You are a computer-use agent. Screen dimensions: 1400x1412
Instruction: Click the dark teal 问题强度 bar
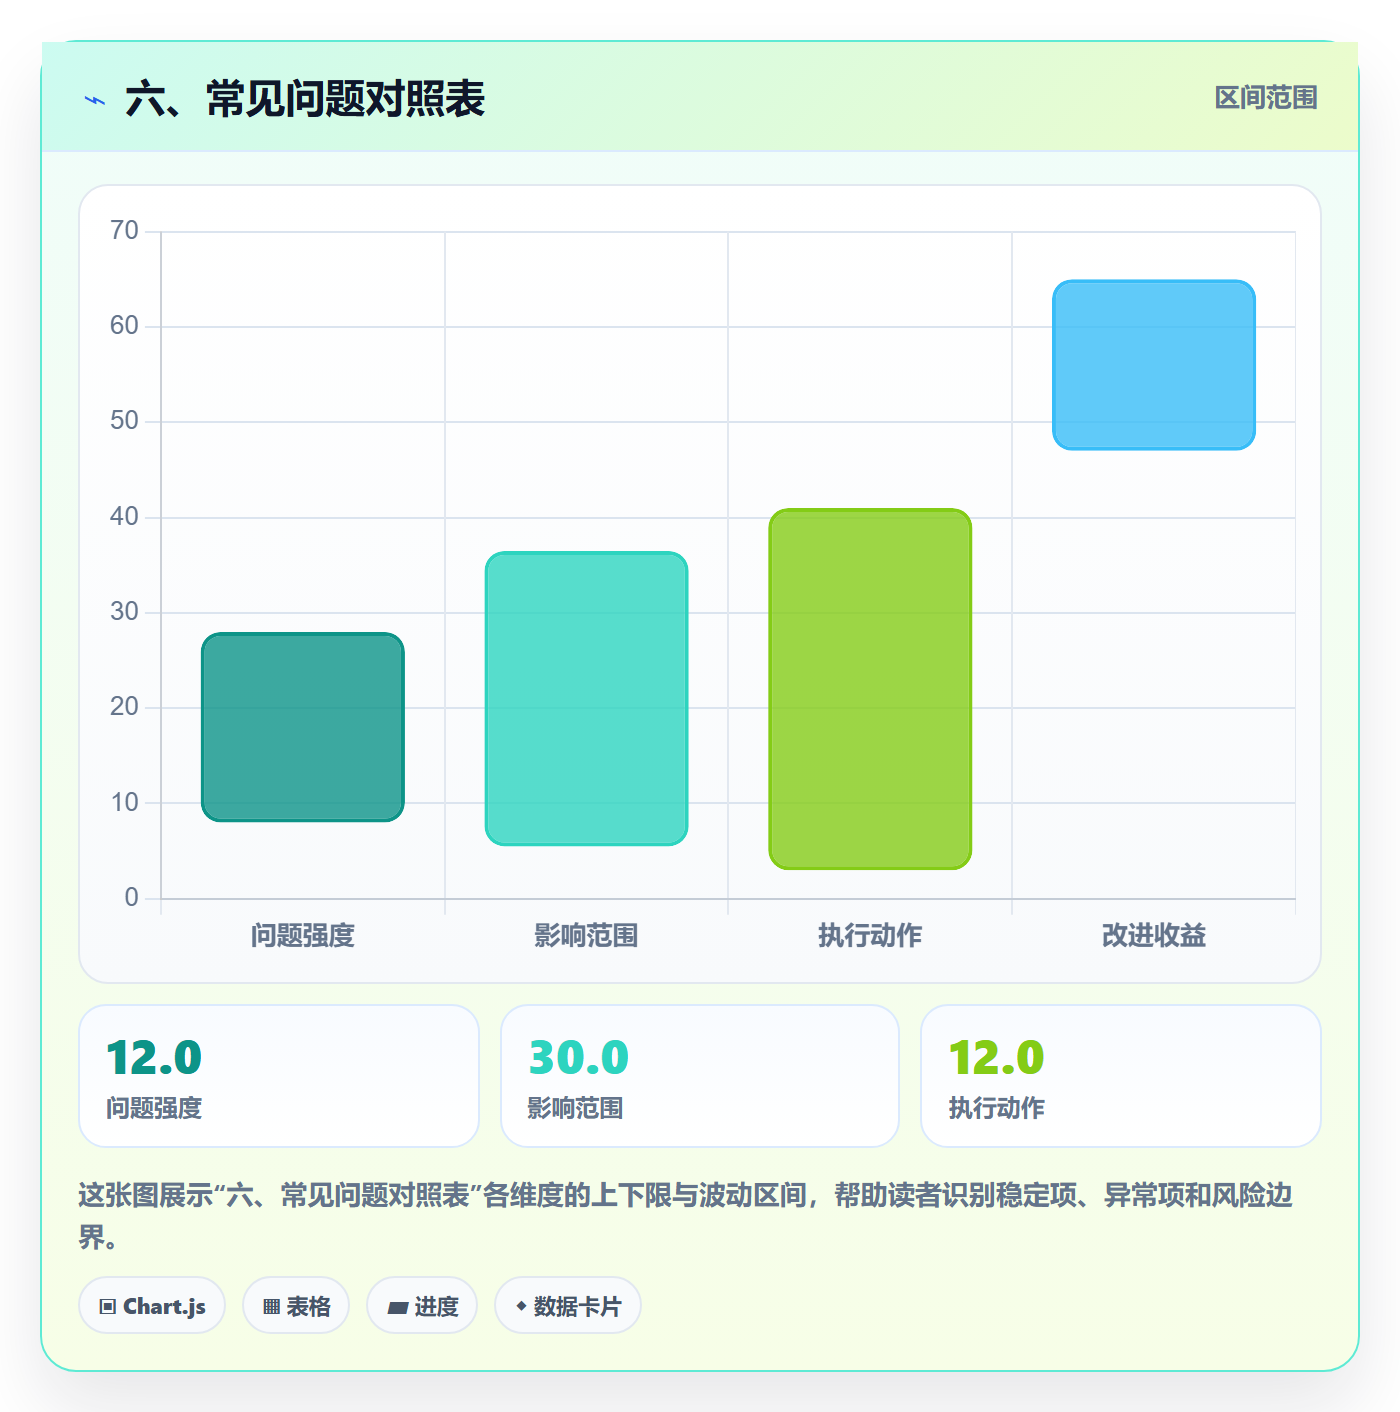pos(303,727)
